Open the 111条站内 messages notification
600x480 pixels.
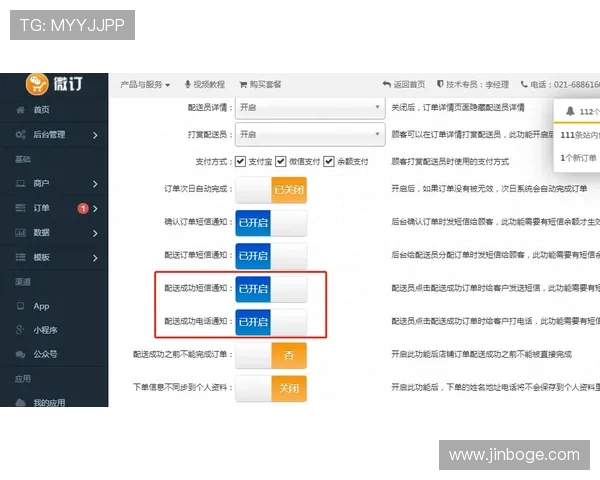point(579,135)
